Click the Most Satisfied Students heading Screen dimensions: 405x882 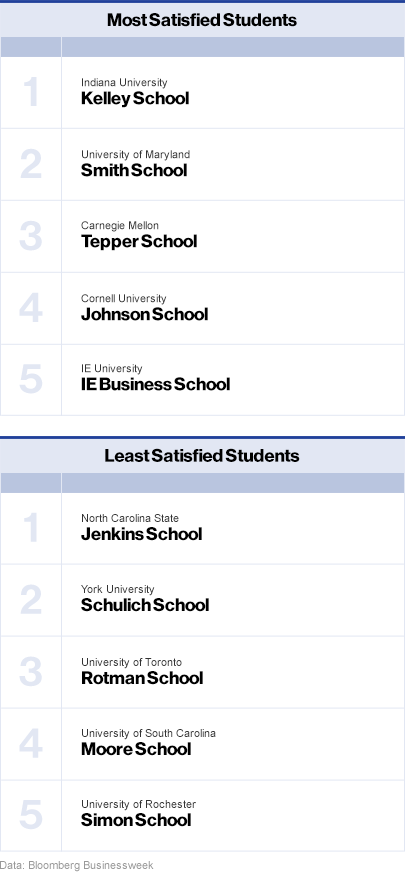202,20
